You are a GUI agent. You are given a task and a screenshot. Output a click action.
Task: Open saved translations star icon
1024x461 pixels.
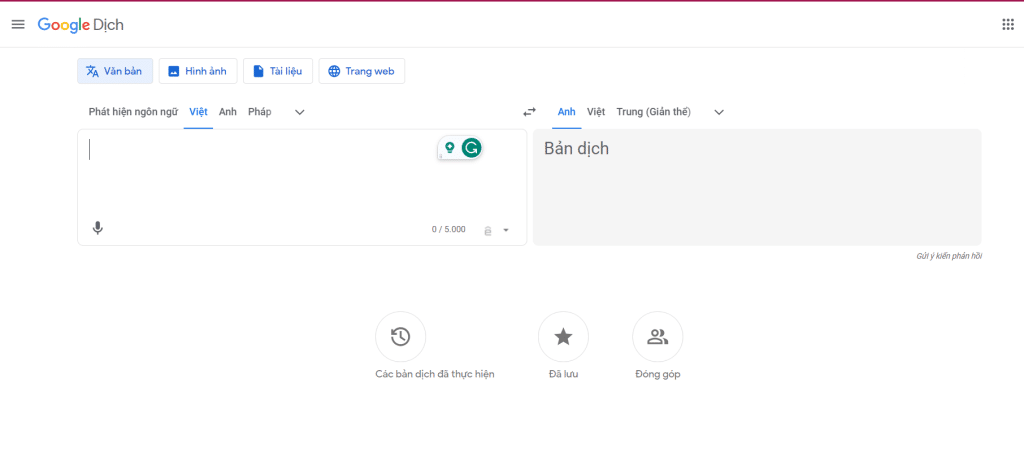click(563, 337)
